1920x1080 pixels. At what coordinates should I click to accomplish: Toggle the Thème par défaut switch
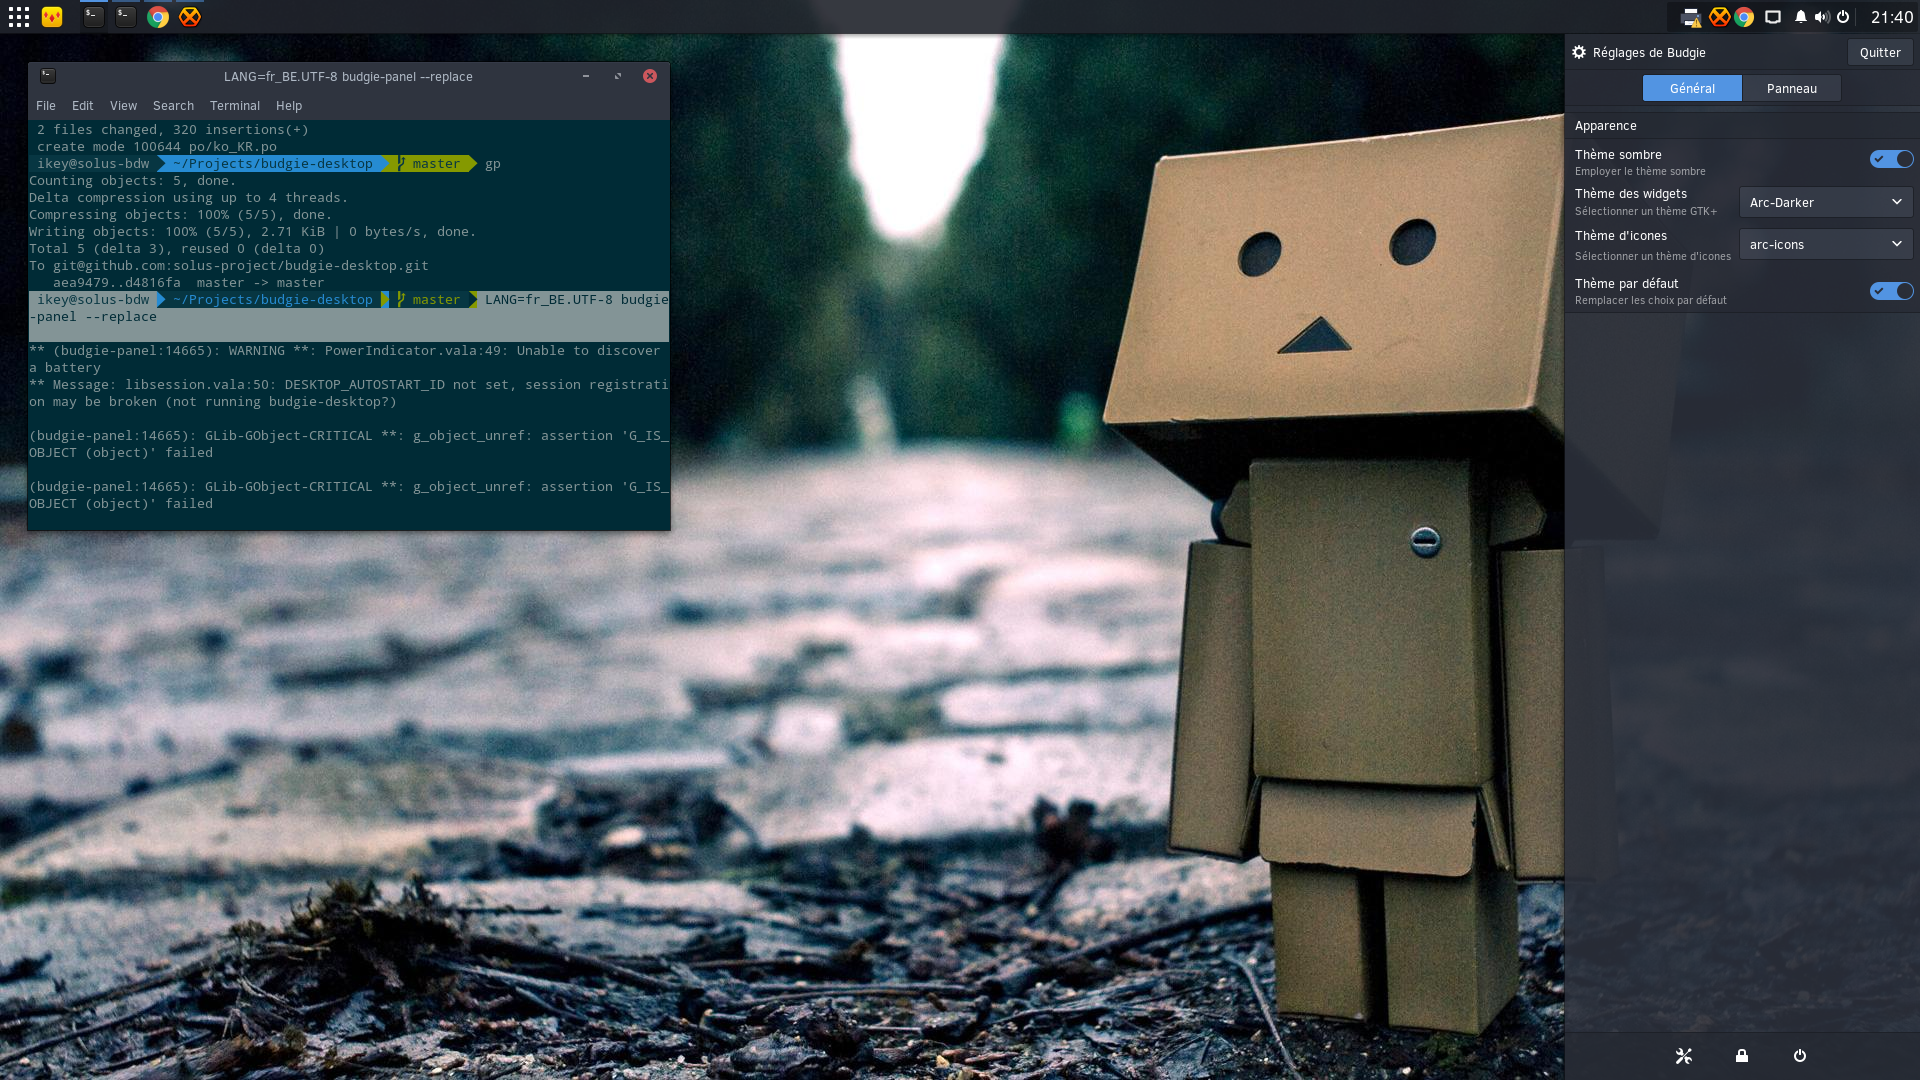pyautogui.click(x=1891, y=291)
